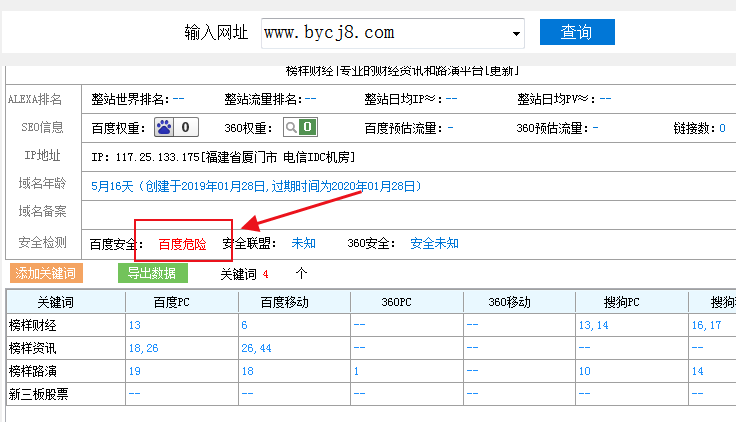
Task: Click 百度PC rank 18, 26 cell
Action: pyautogui.click(x=144, y=348)
